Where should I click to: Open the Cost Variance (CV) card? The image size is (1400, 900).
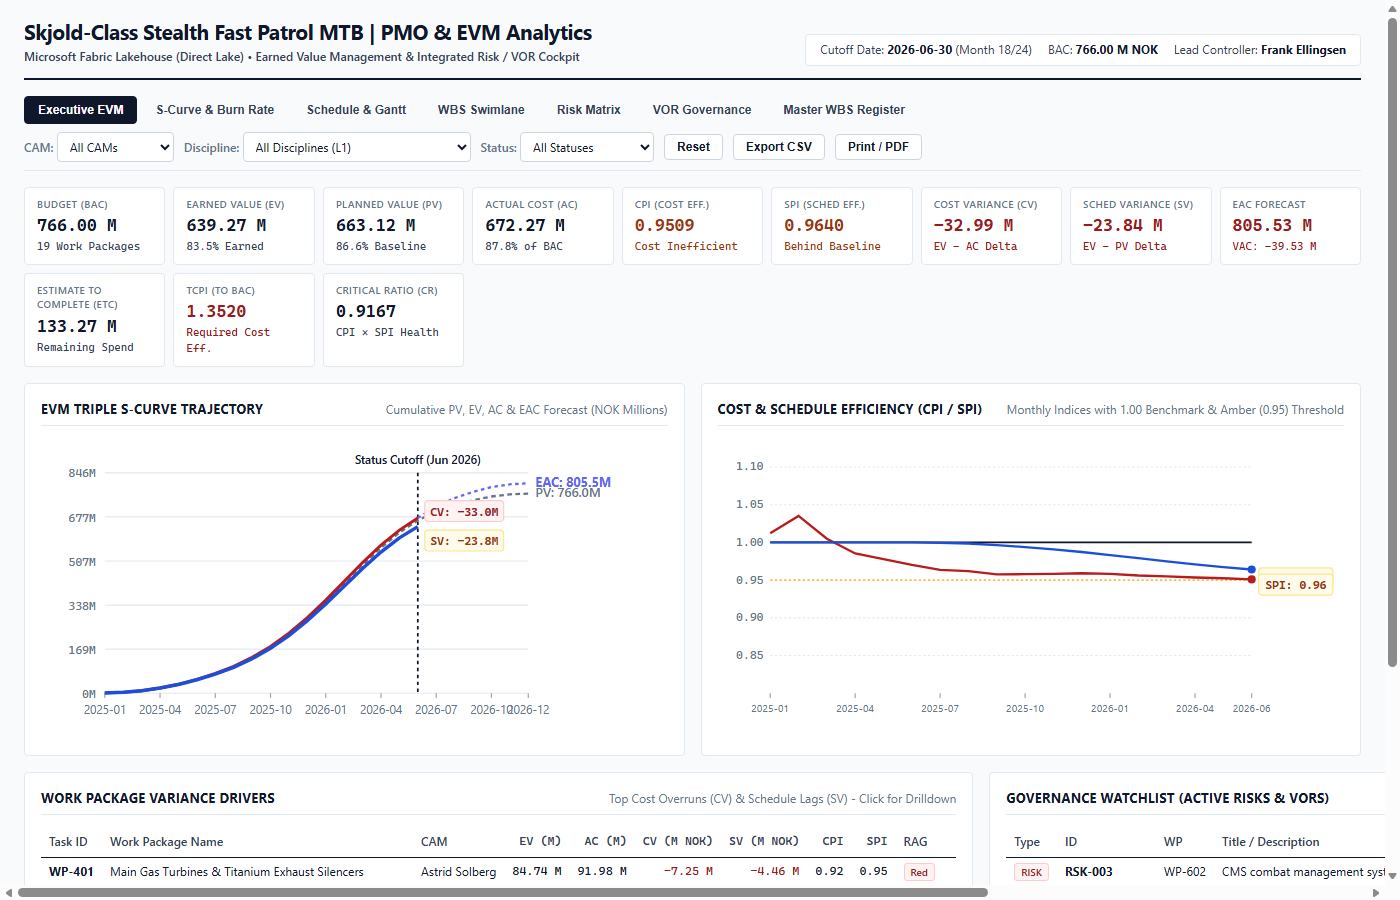tap(991, 226)
